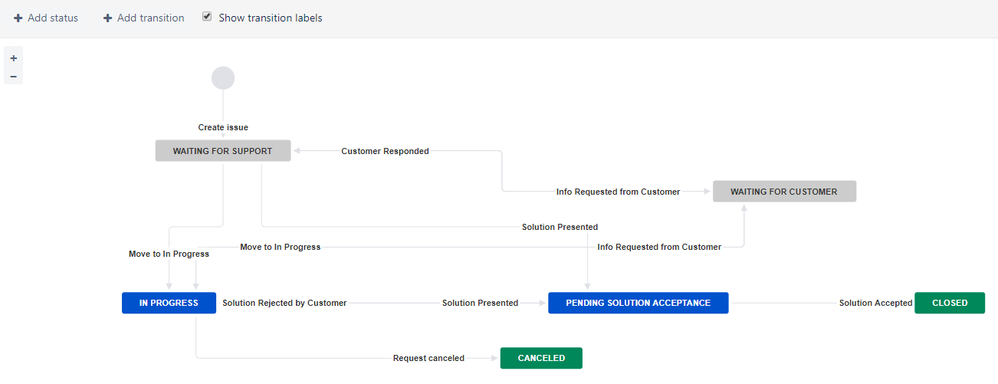998x384 pixels.
Task: Click the minus zoom-out icon
Action: (13, 76)
